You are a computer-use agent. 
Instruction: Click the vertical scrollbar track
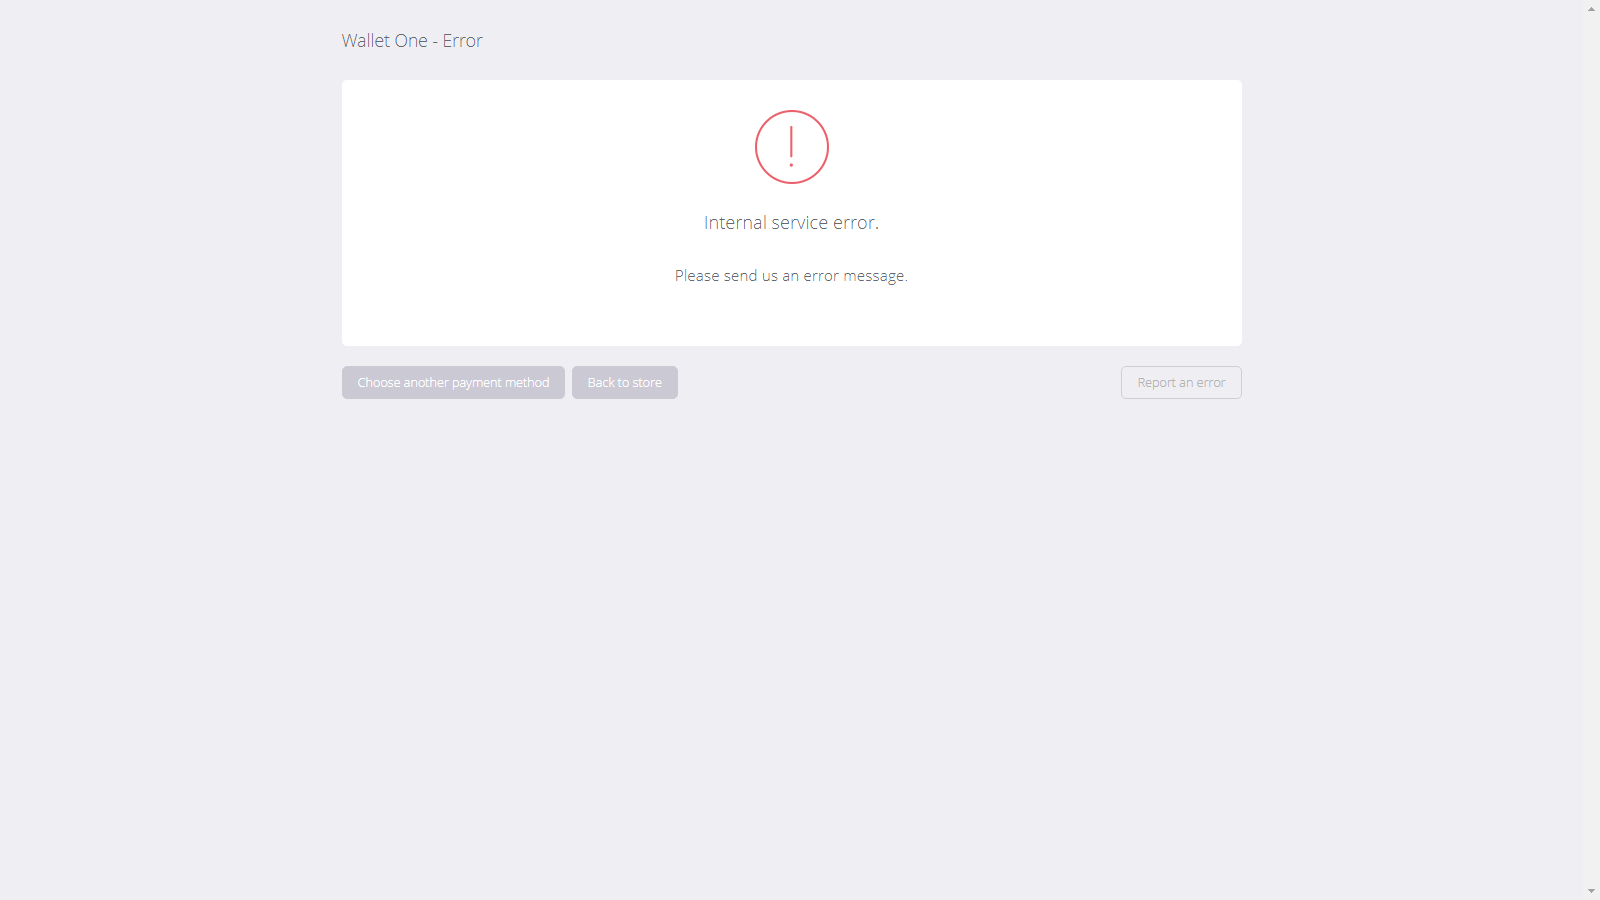tap(1591, 450)
